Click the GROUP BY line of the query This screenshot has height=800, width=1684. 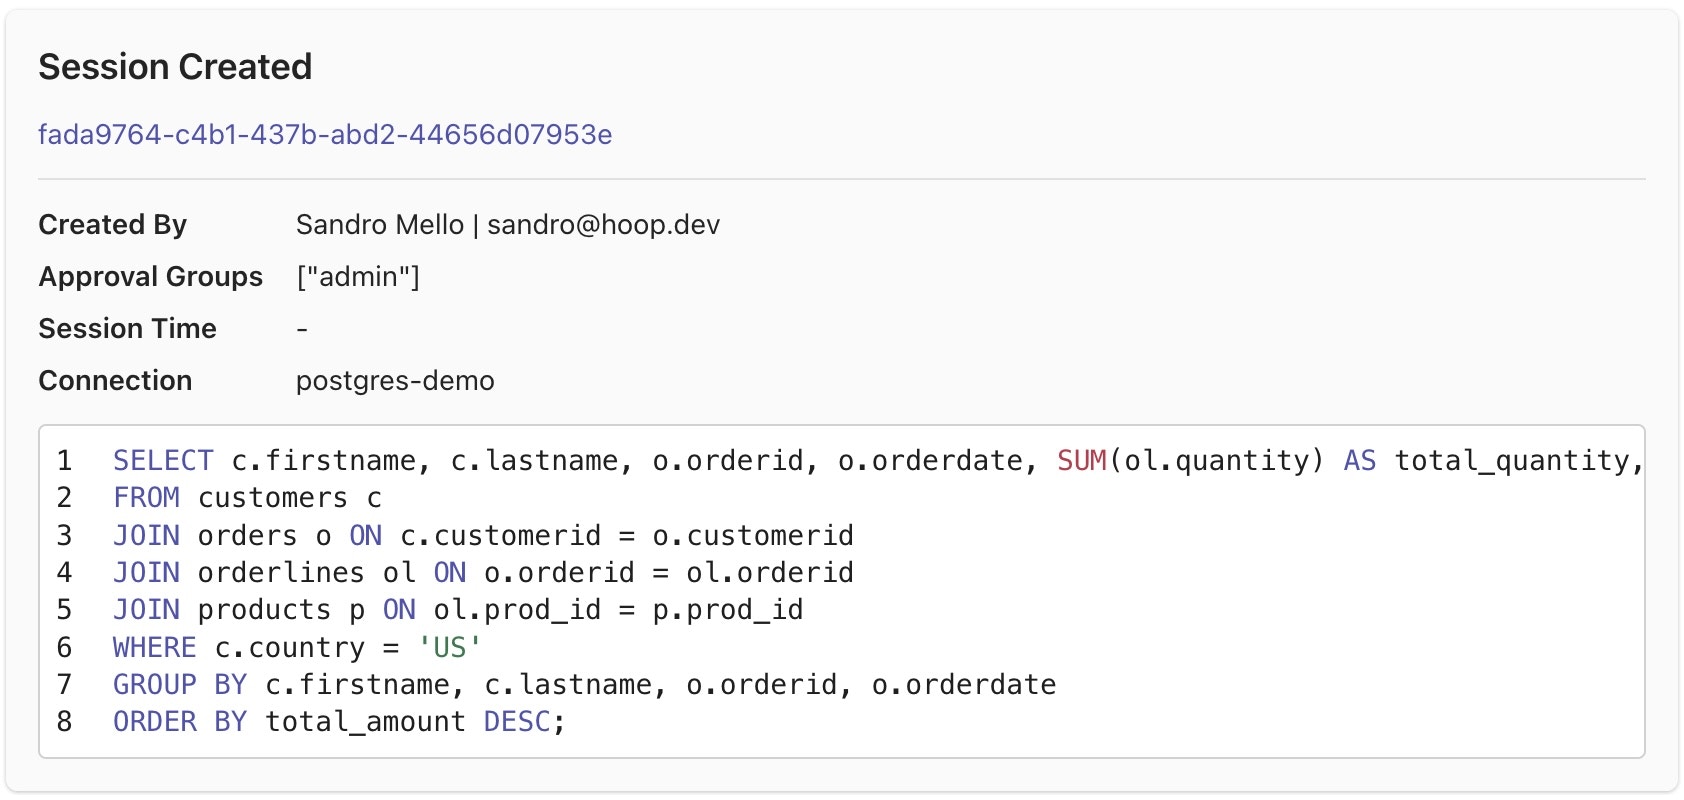[585, 684]
